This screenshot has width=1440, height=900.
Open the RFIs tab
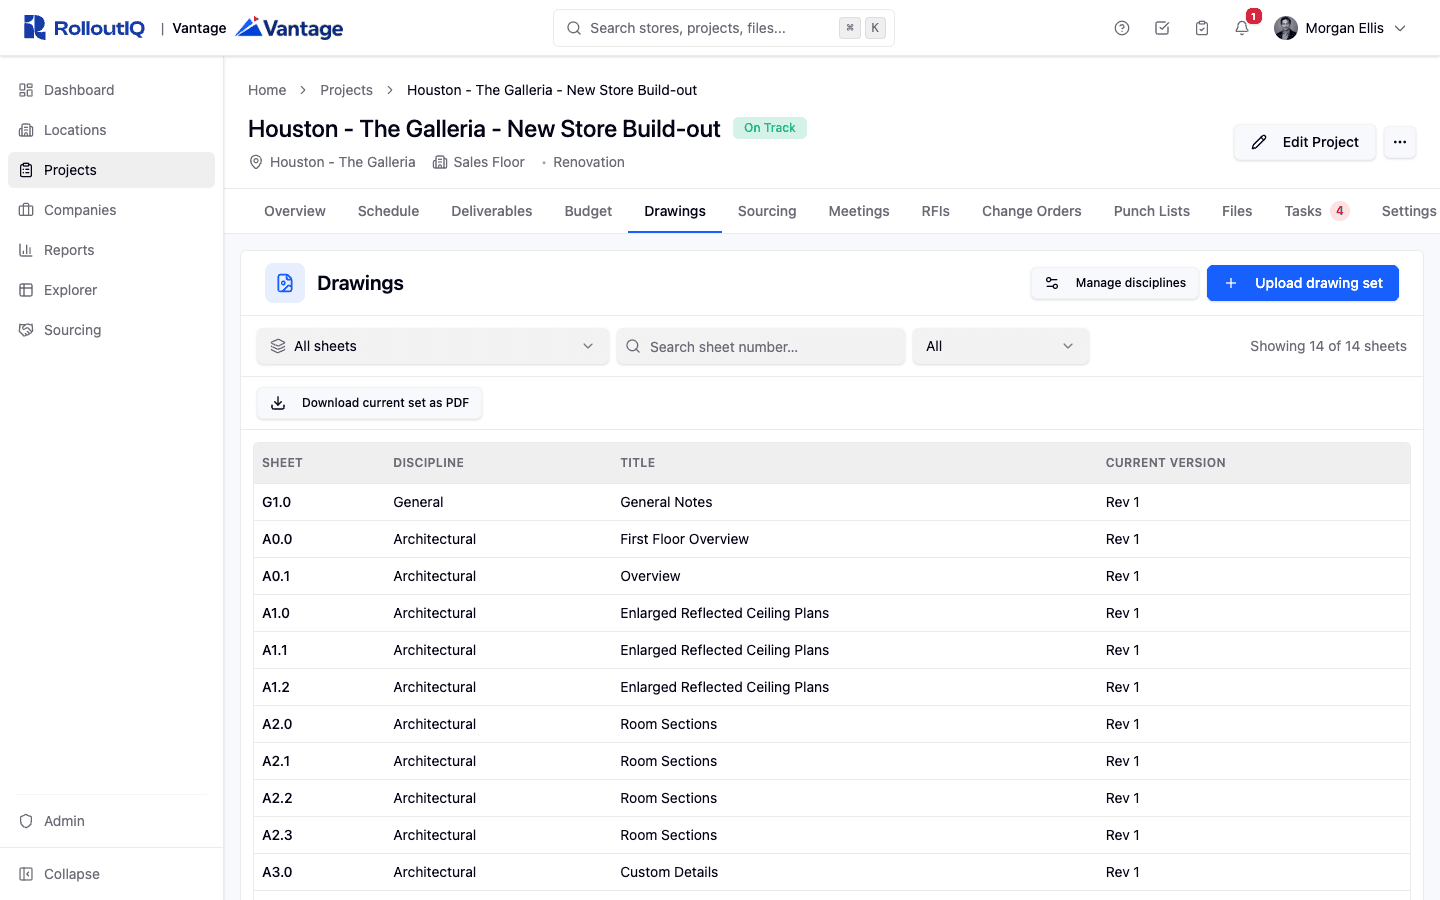tap(936, 211)
